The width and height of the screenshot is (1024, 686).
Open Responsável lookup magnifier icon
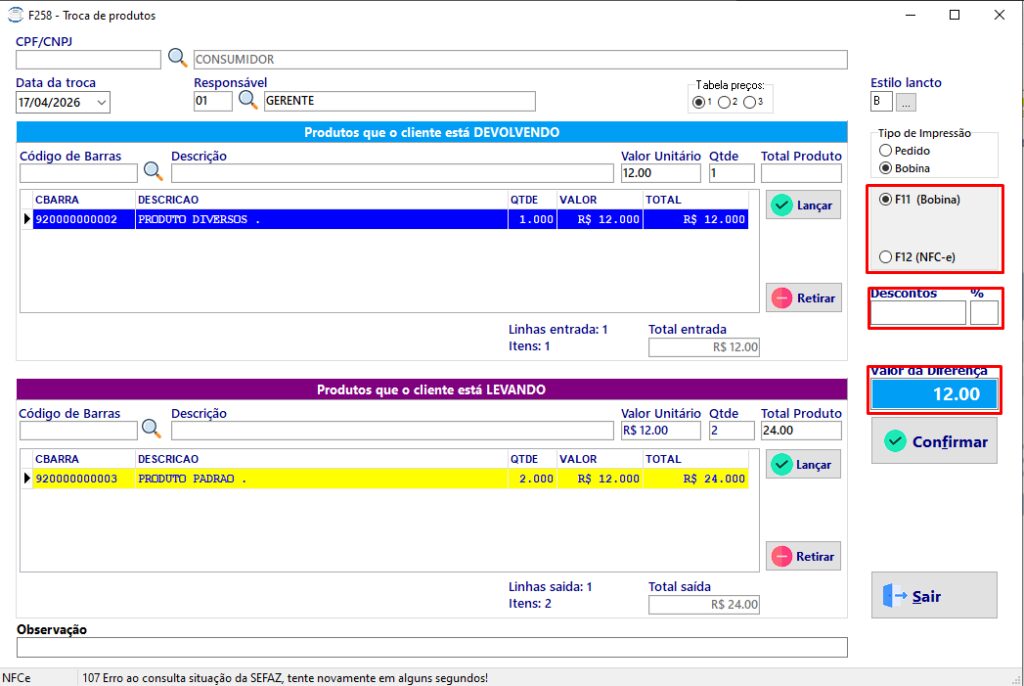pos(248,100)
